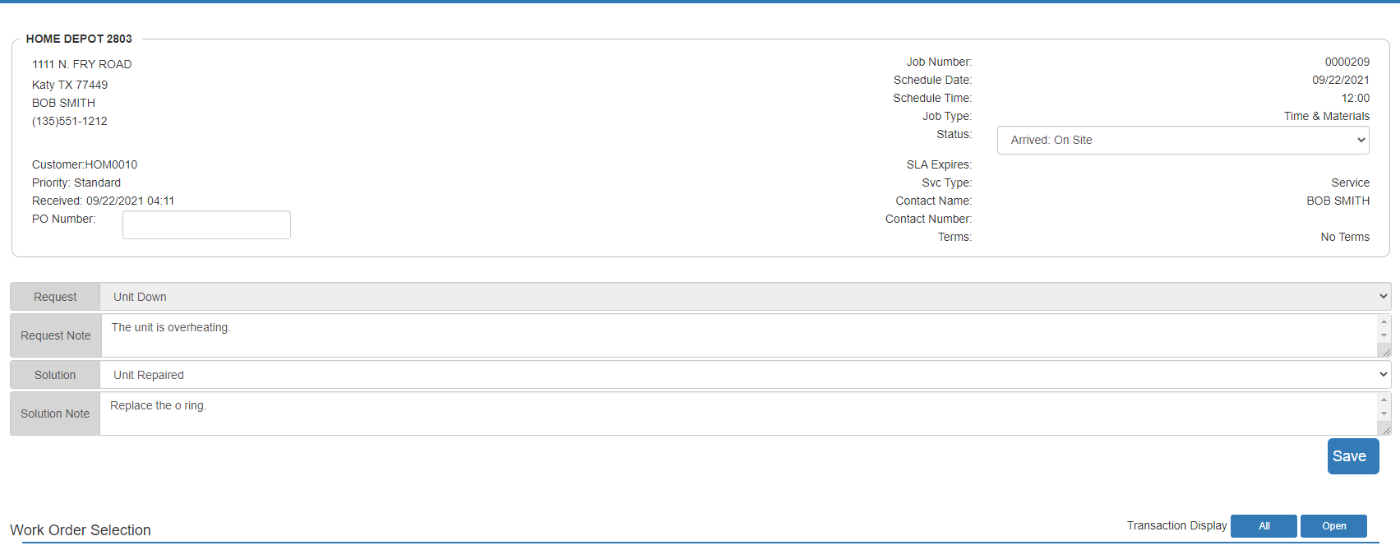Click the Work Order Selection heading
This screenshot has height=550, width=1400.
[80, 530]
